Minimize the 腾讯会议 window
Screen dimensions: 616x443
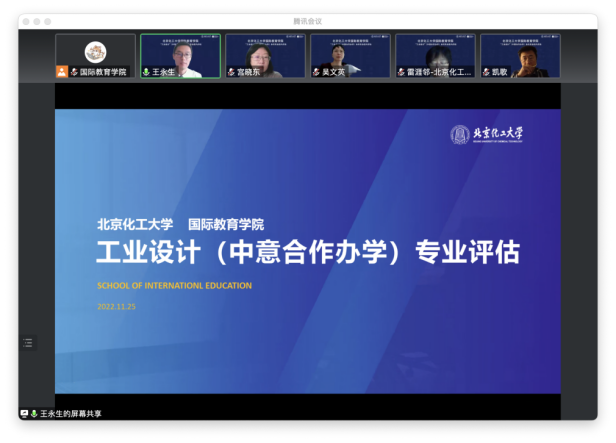(37, 22)
